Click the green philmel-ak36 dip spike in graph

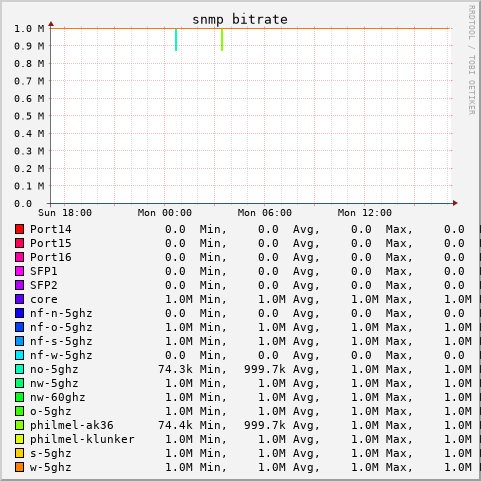[222, 40]
